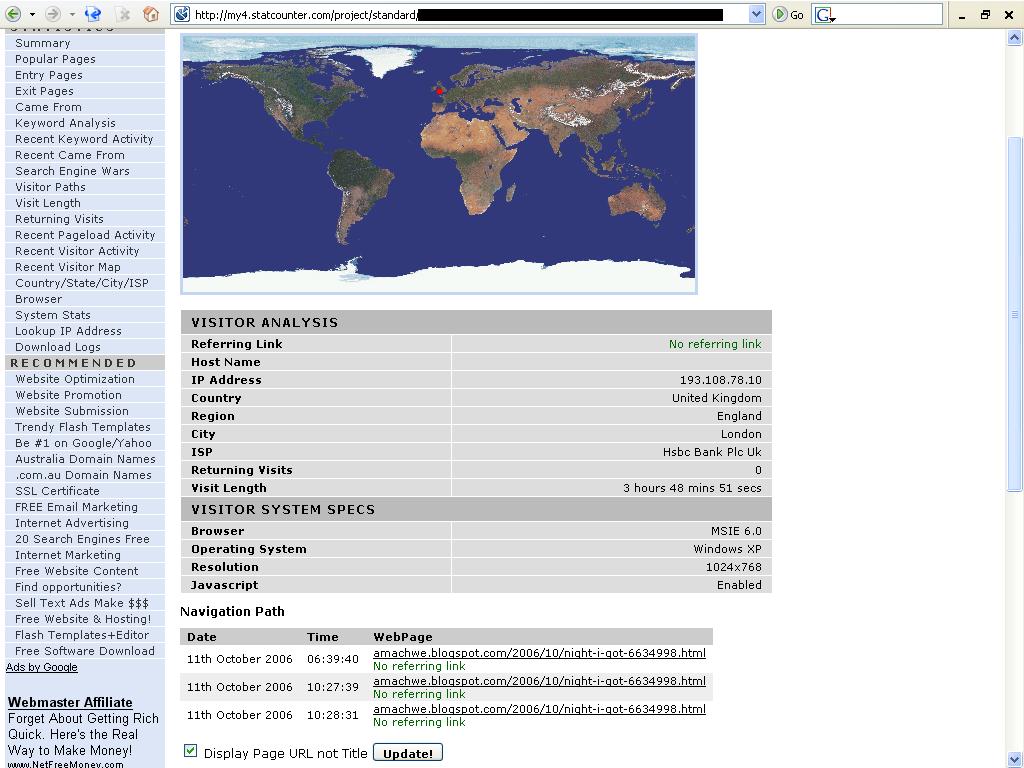Viewport: 1024px width, 768px height.
Task: Open Recent Visitor Activity
Action: (77, 251)
